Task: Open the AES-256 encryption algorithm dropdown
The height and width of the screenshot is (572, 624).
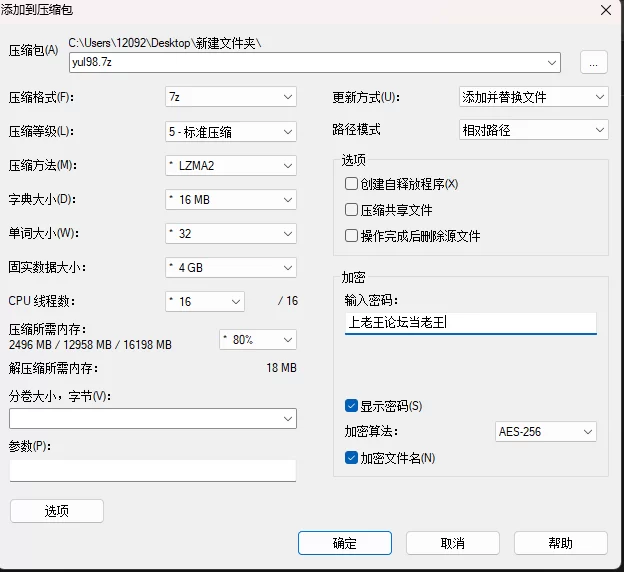Action: pos(546,431)
